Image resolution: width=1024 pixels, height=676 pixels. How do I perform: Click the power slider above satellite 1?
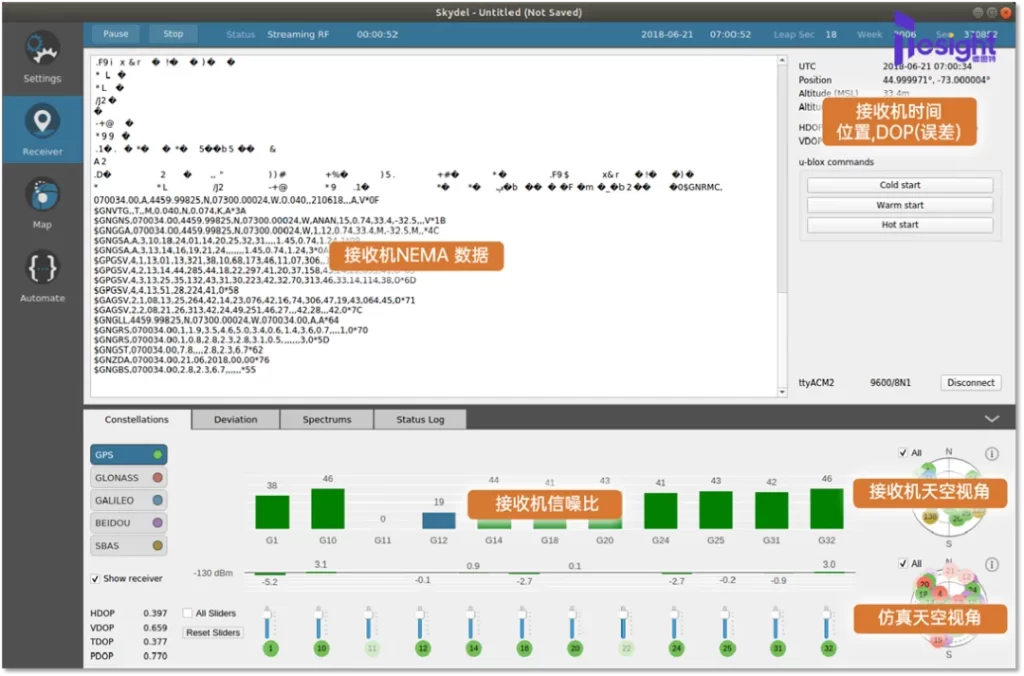pos(267,622)
